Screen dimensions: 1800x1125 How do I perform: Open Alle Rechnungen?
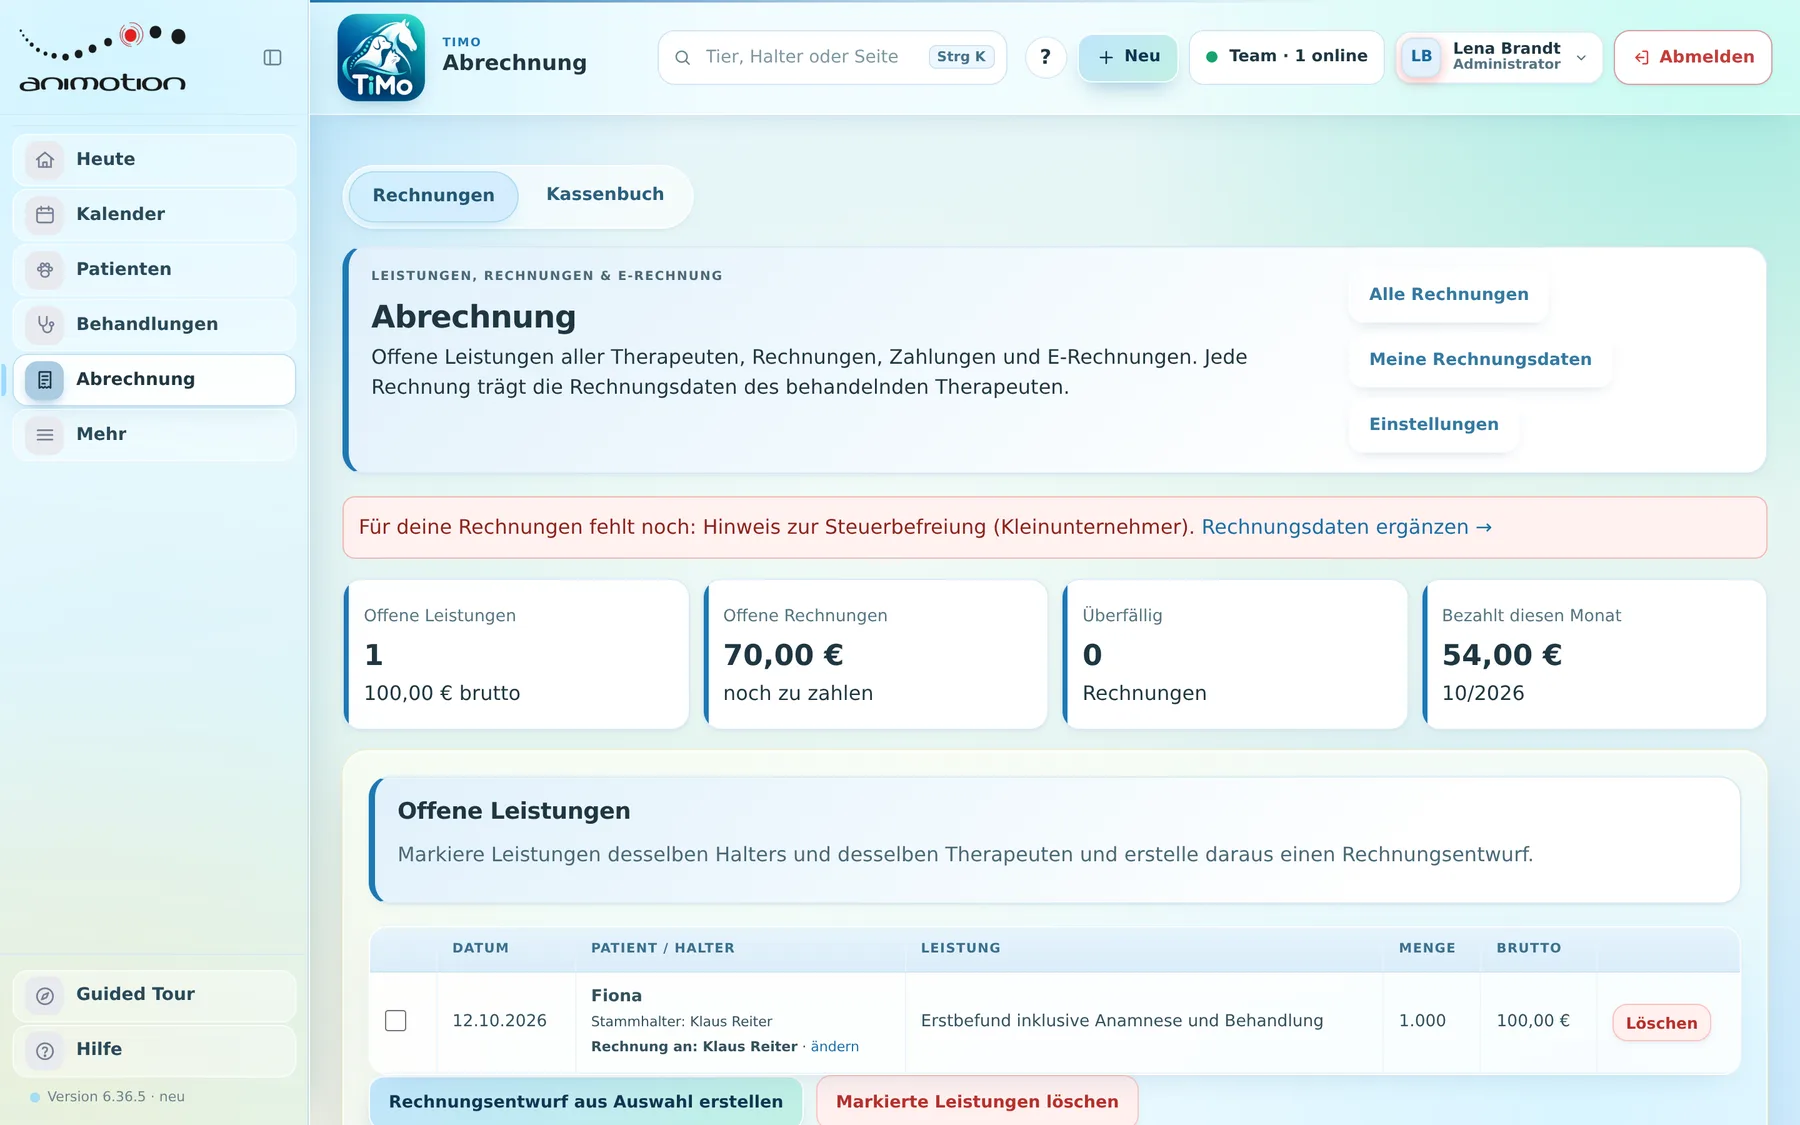1448,295
